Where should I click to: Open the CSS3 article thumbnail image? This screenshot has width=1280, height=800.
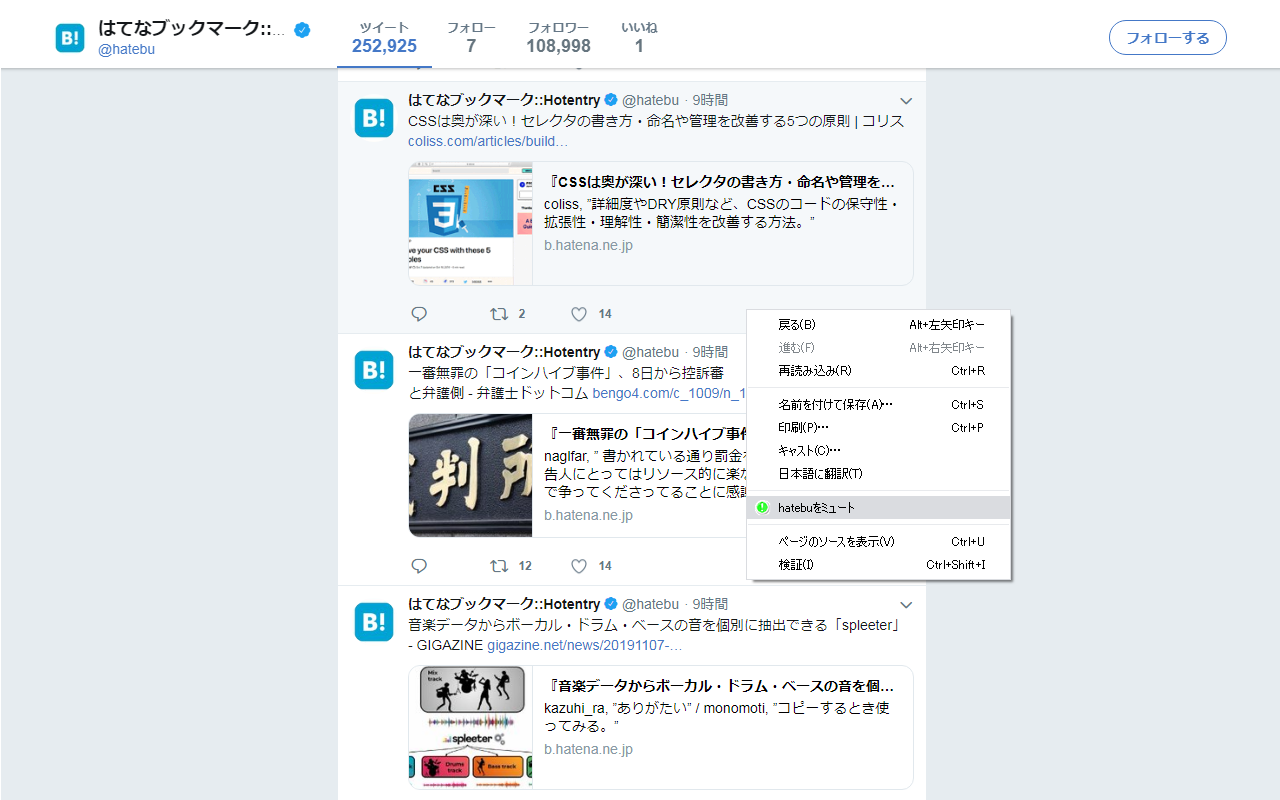pos(470,224)
